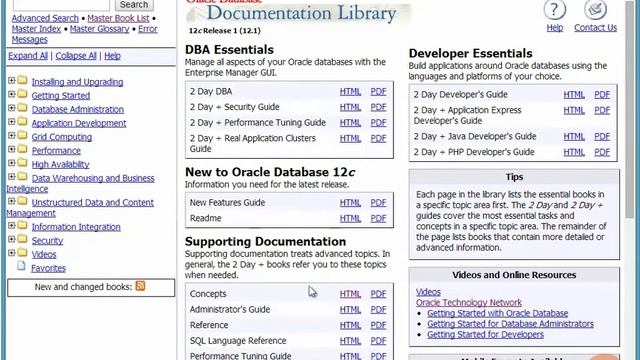Click the High Availability folder icon
Viewport: 640px width, 360px height.
tap(22, 163)
